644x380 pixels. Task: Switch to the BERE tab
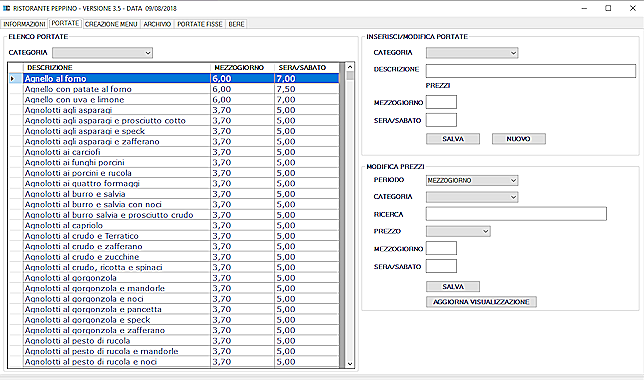(x=236, y=24)
